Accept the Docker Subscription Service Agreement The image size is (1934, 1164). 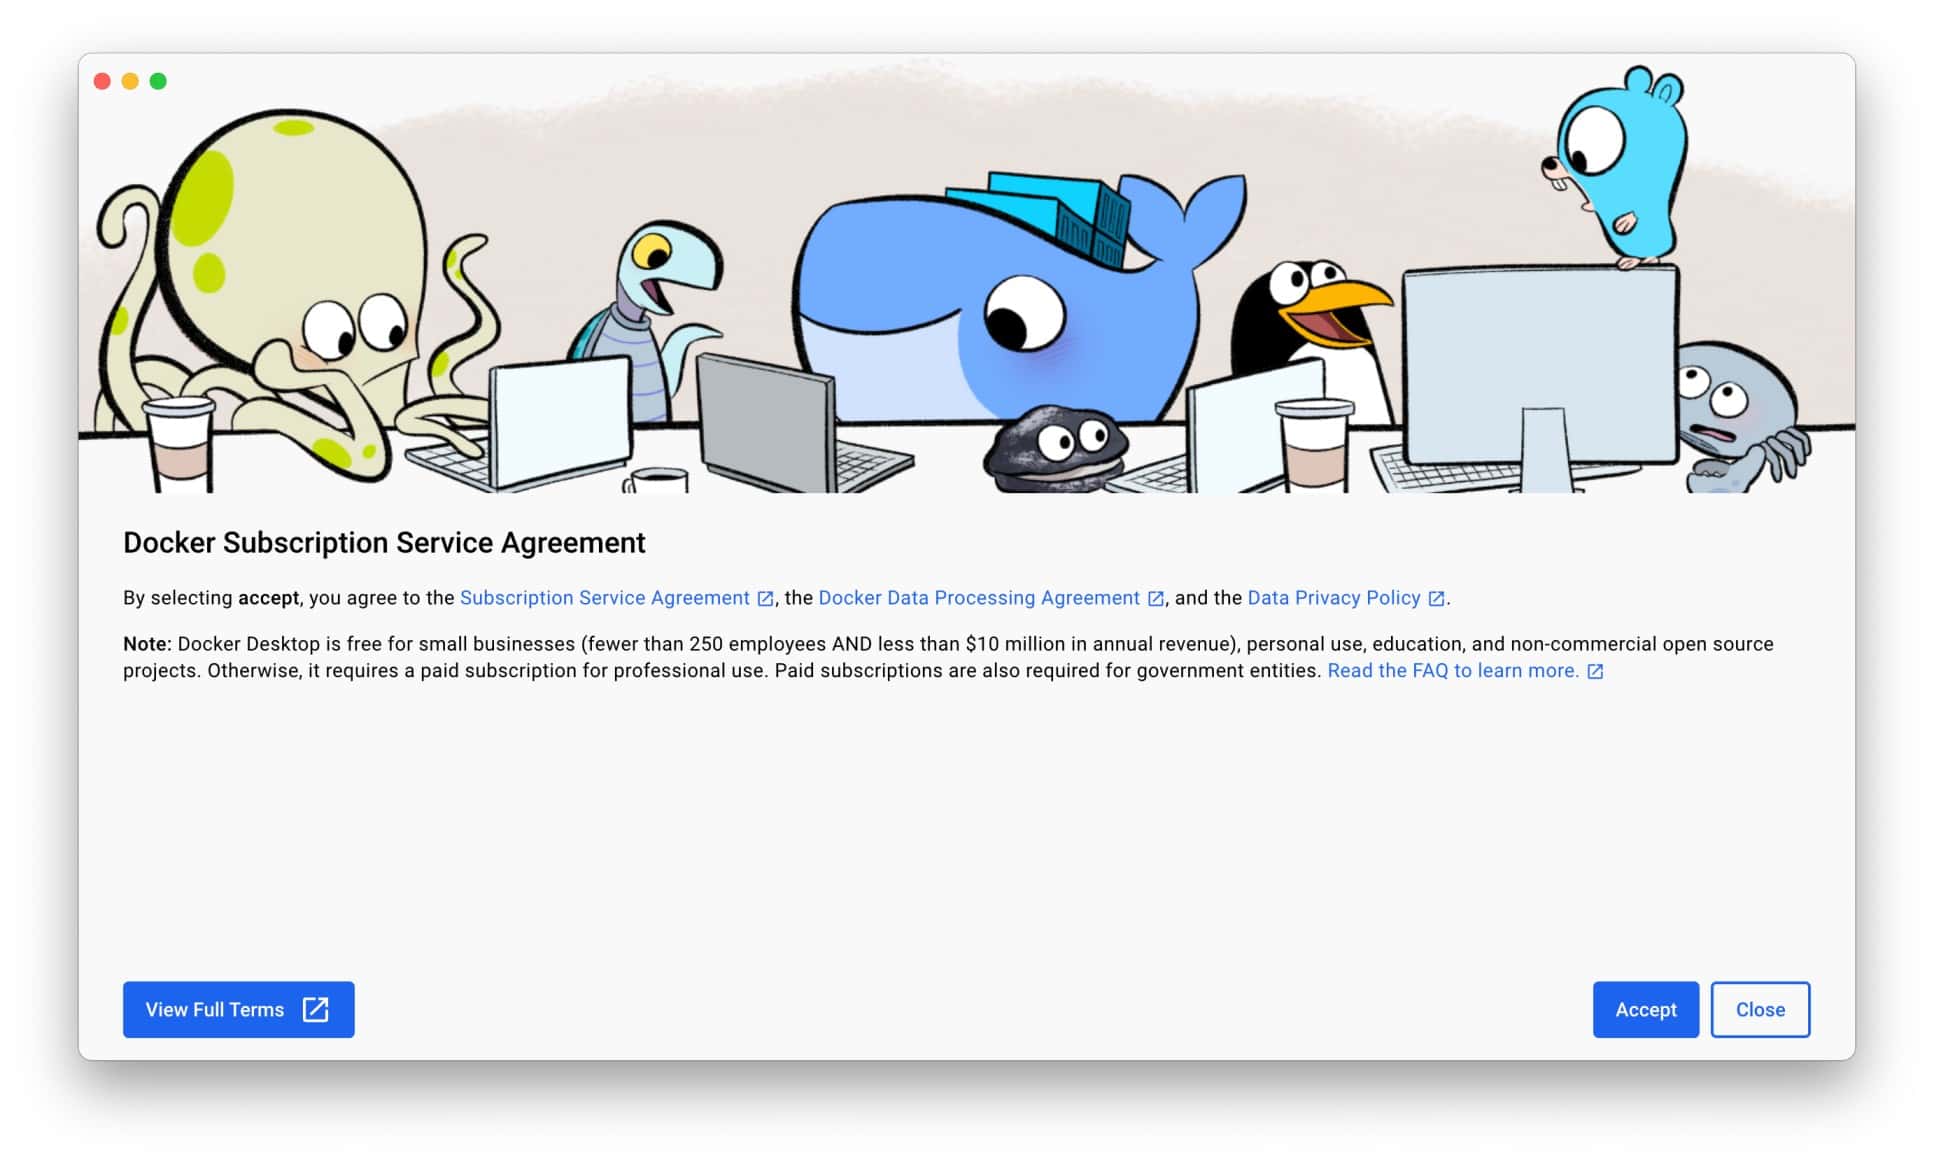point(1645,1009)
